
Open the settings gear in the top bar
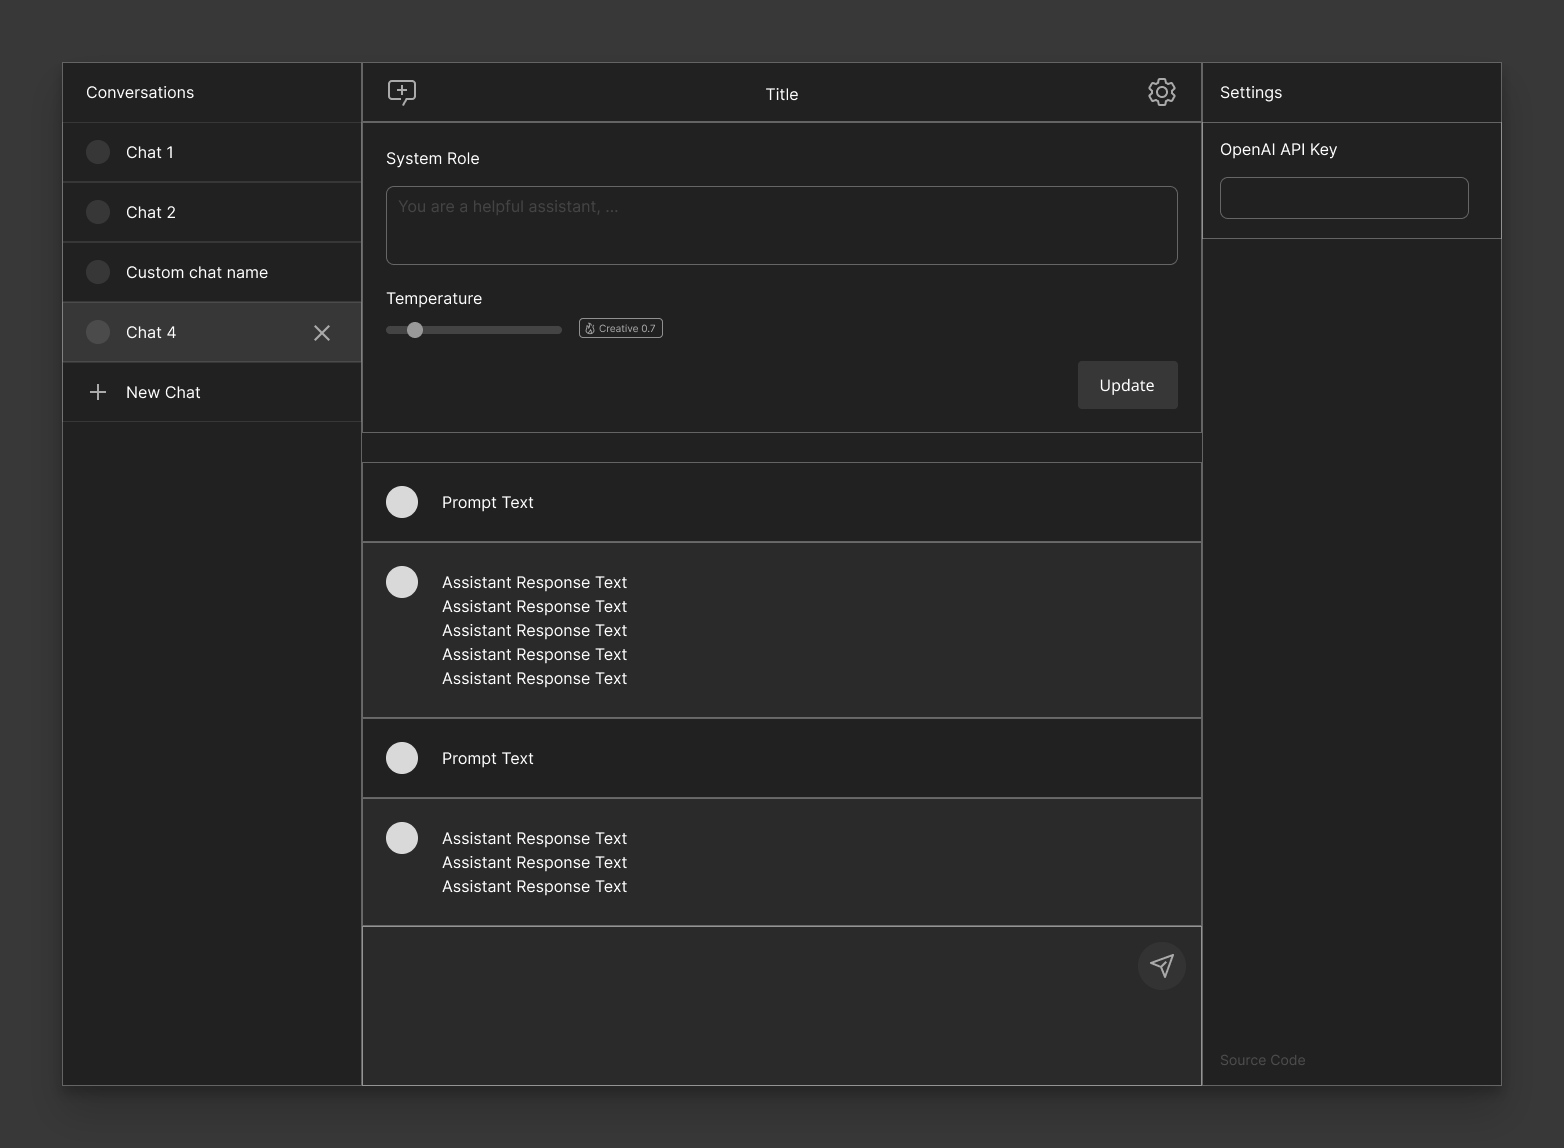point(1161,92)
